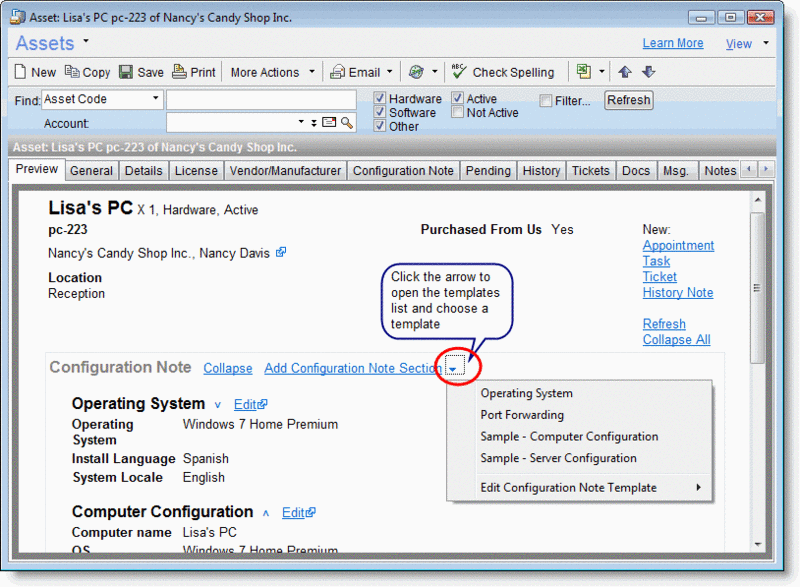Print the asset record
The height and width of the screenshot is (587, 800).
click(x=193, y=71)
